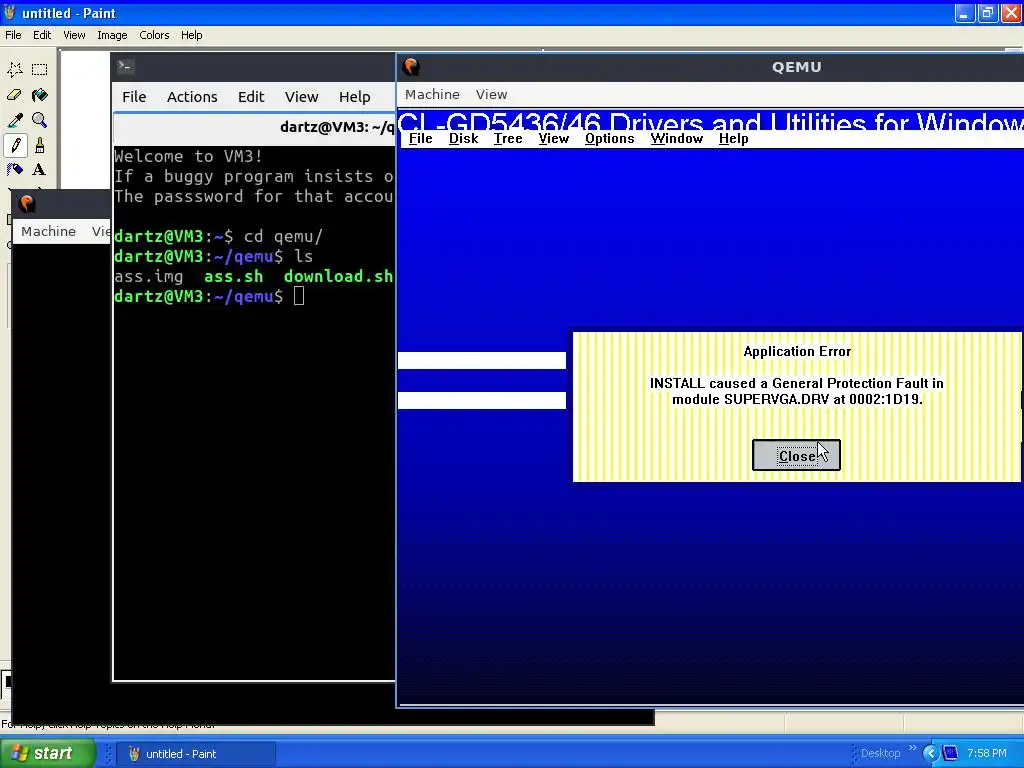Screen dimensions: 1024x768
Task: Click the 'download.sh' file name in terminal
Action: click(338, 276)
